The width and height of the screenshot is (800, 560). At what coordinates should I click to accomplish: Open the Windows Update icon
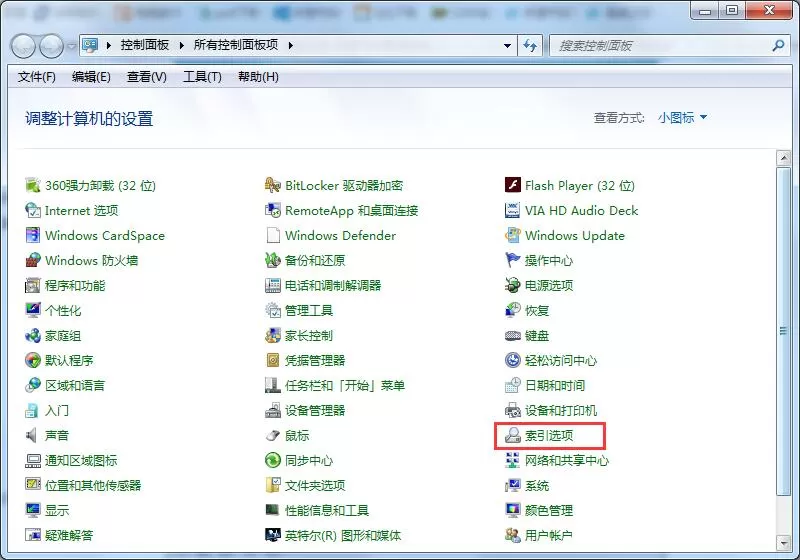tap(512, 235)
